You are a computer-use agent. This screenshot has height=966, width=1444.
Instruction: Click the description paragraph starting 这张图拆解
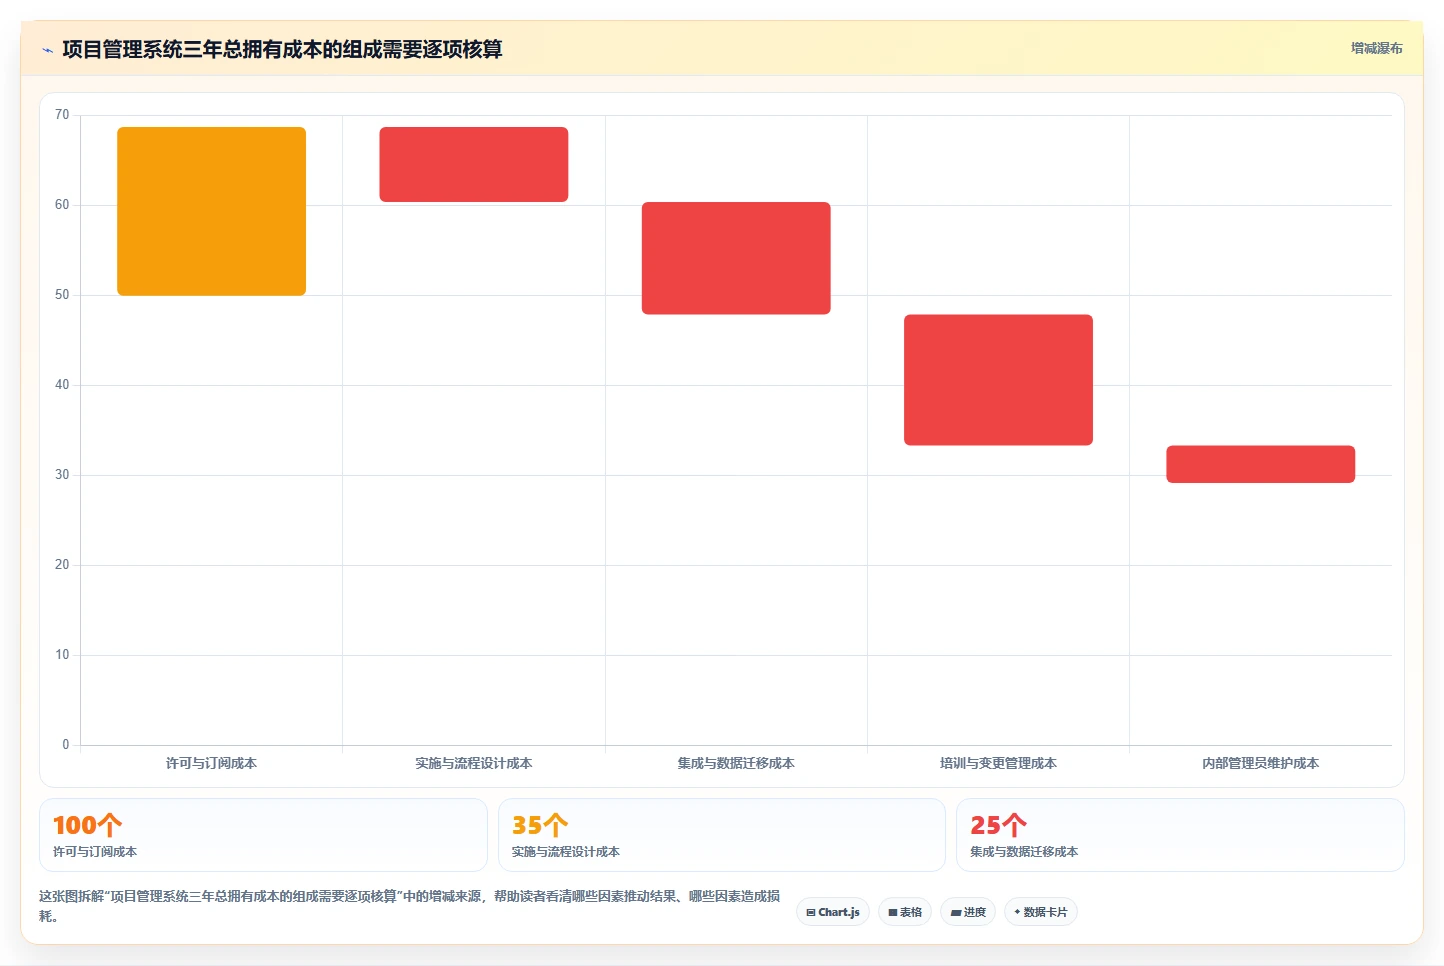pyautogui.click(x=410, y=906)
